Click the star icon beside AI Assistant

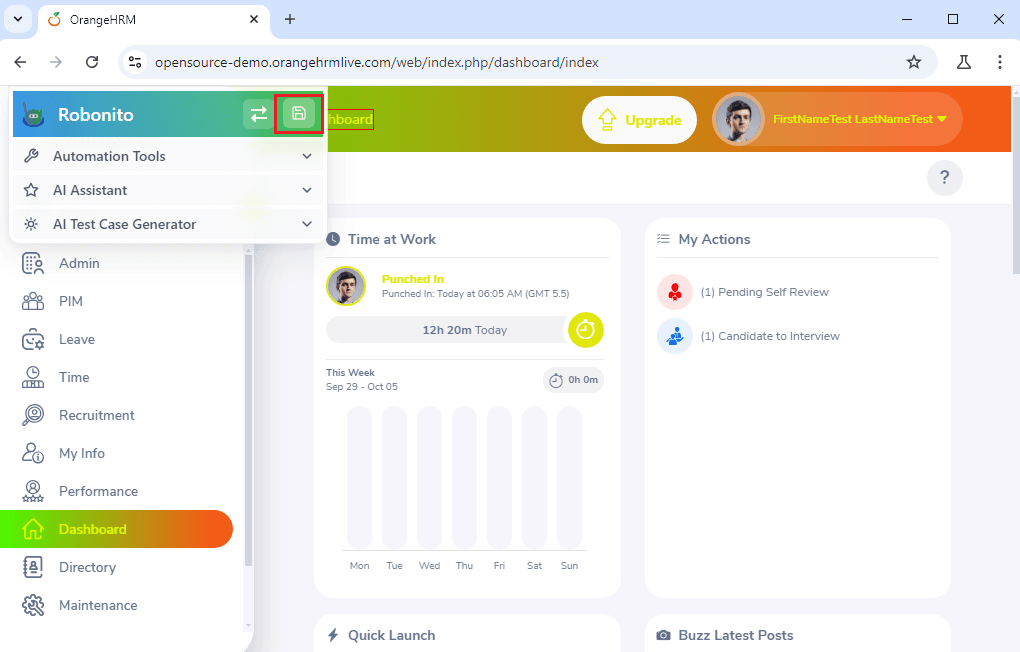31,190
